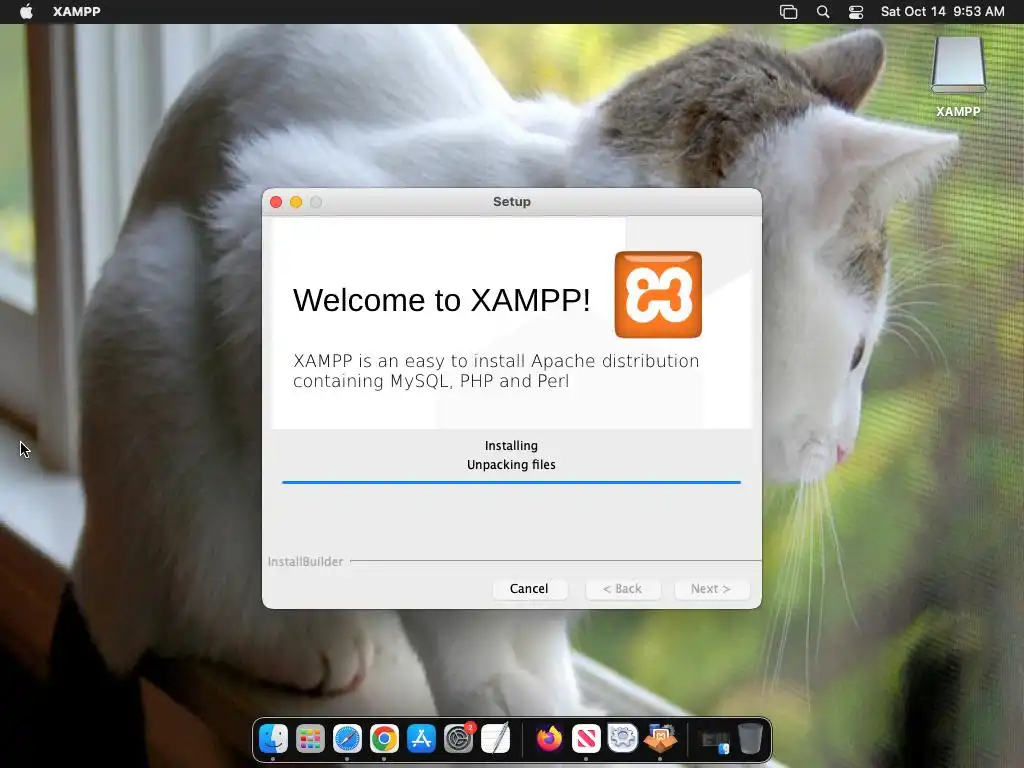Open the Apple menu
The height and width of the screenshot is (768, 1024).
(x=26, y=12)
